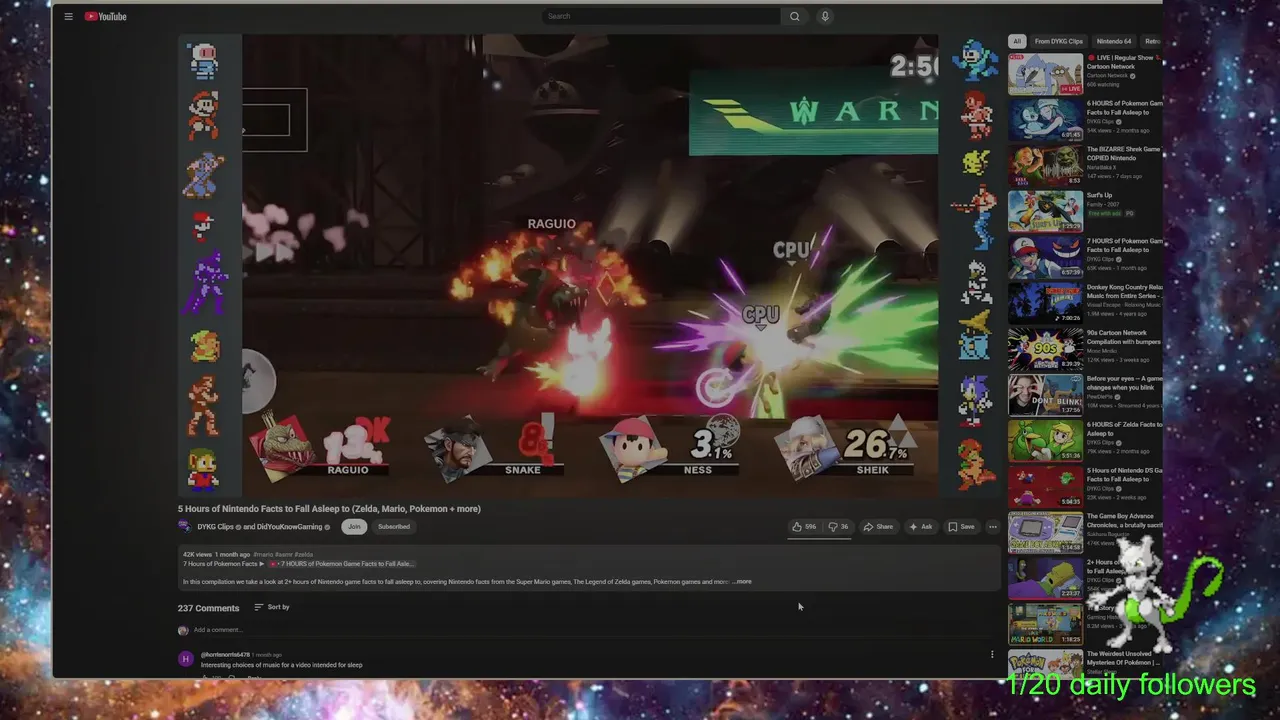Viewport: 1280px width, 720px height.
Task: Open LIVE Regular Show Cartoon Network thumbnail
Action: point(1045,74)
